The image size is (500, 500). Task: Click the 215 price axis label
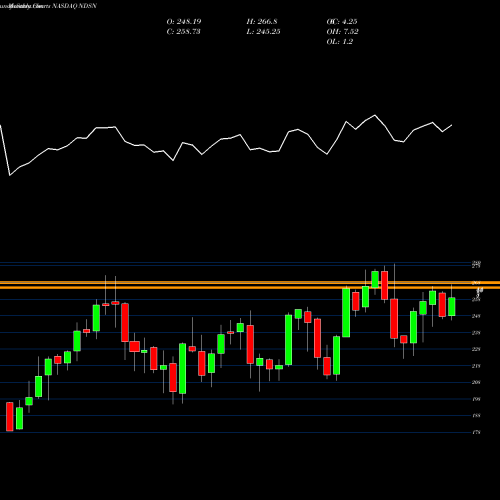(x=476, y=366)
